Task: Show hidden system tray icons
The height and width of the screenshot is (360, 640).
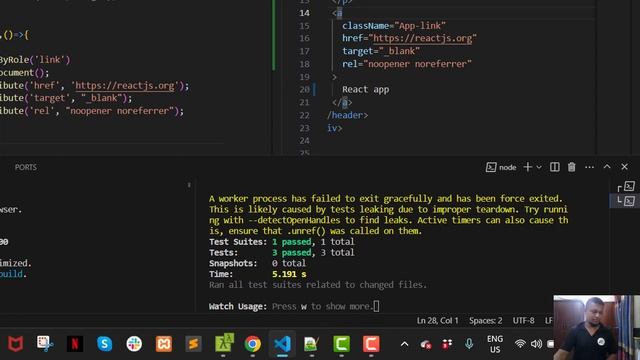Action: click(x=404, y=344)
